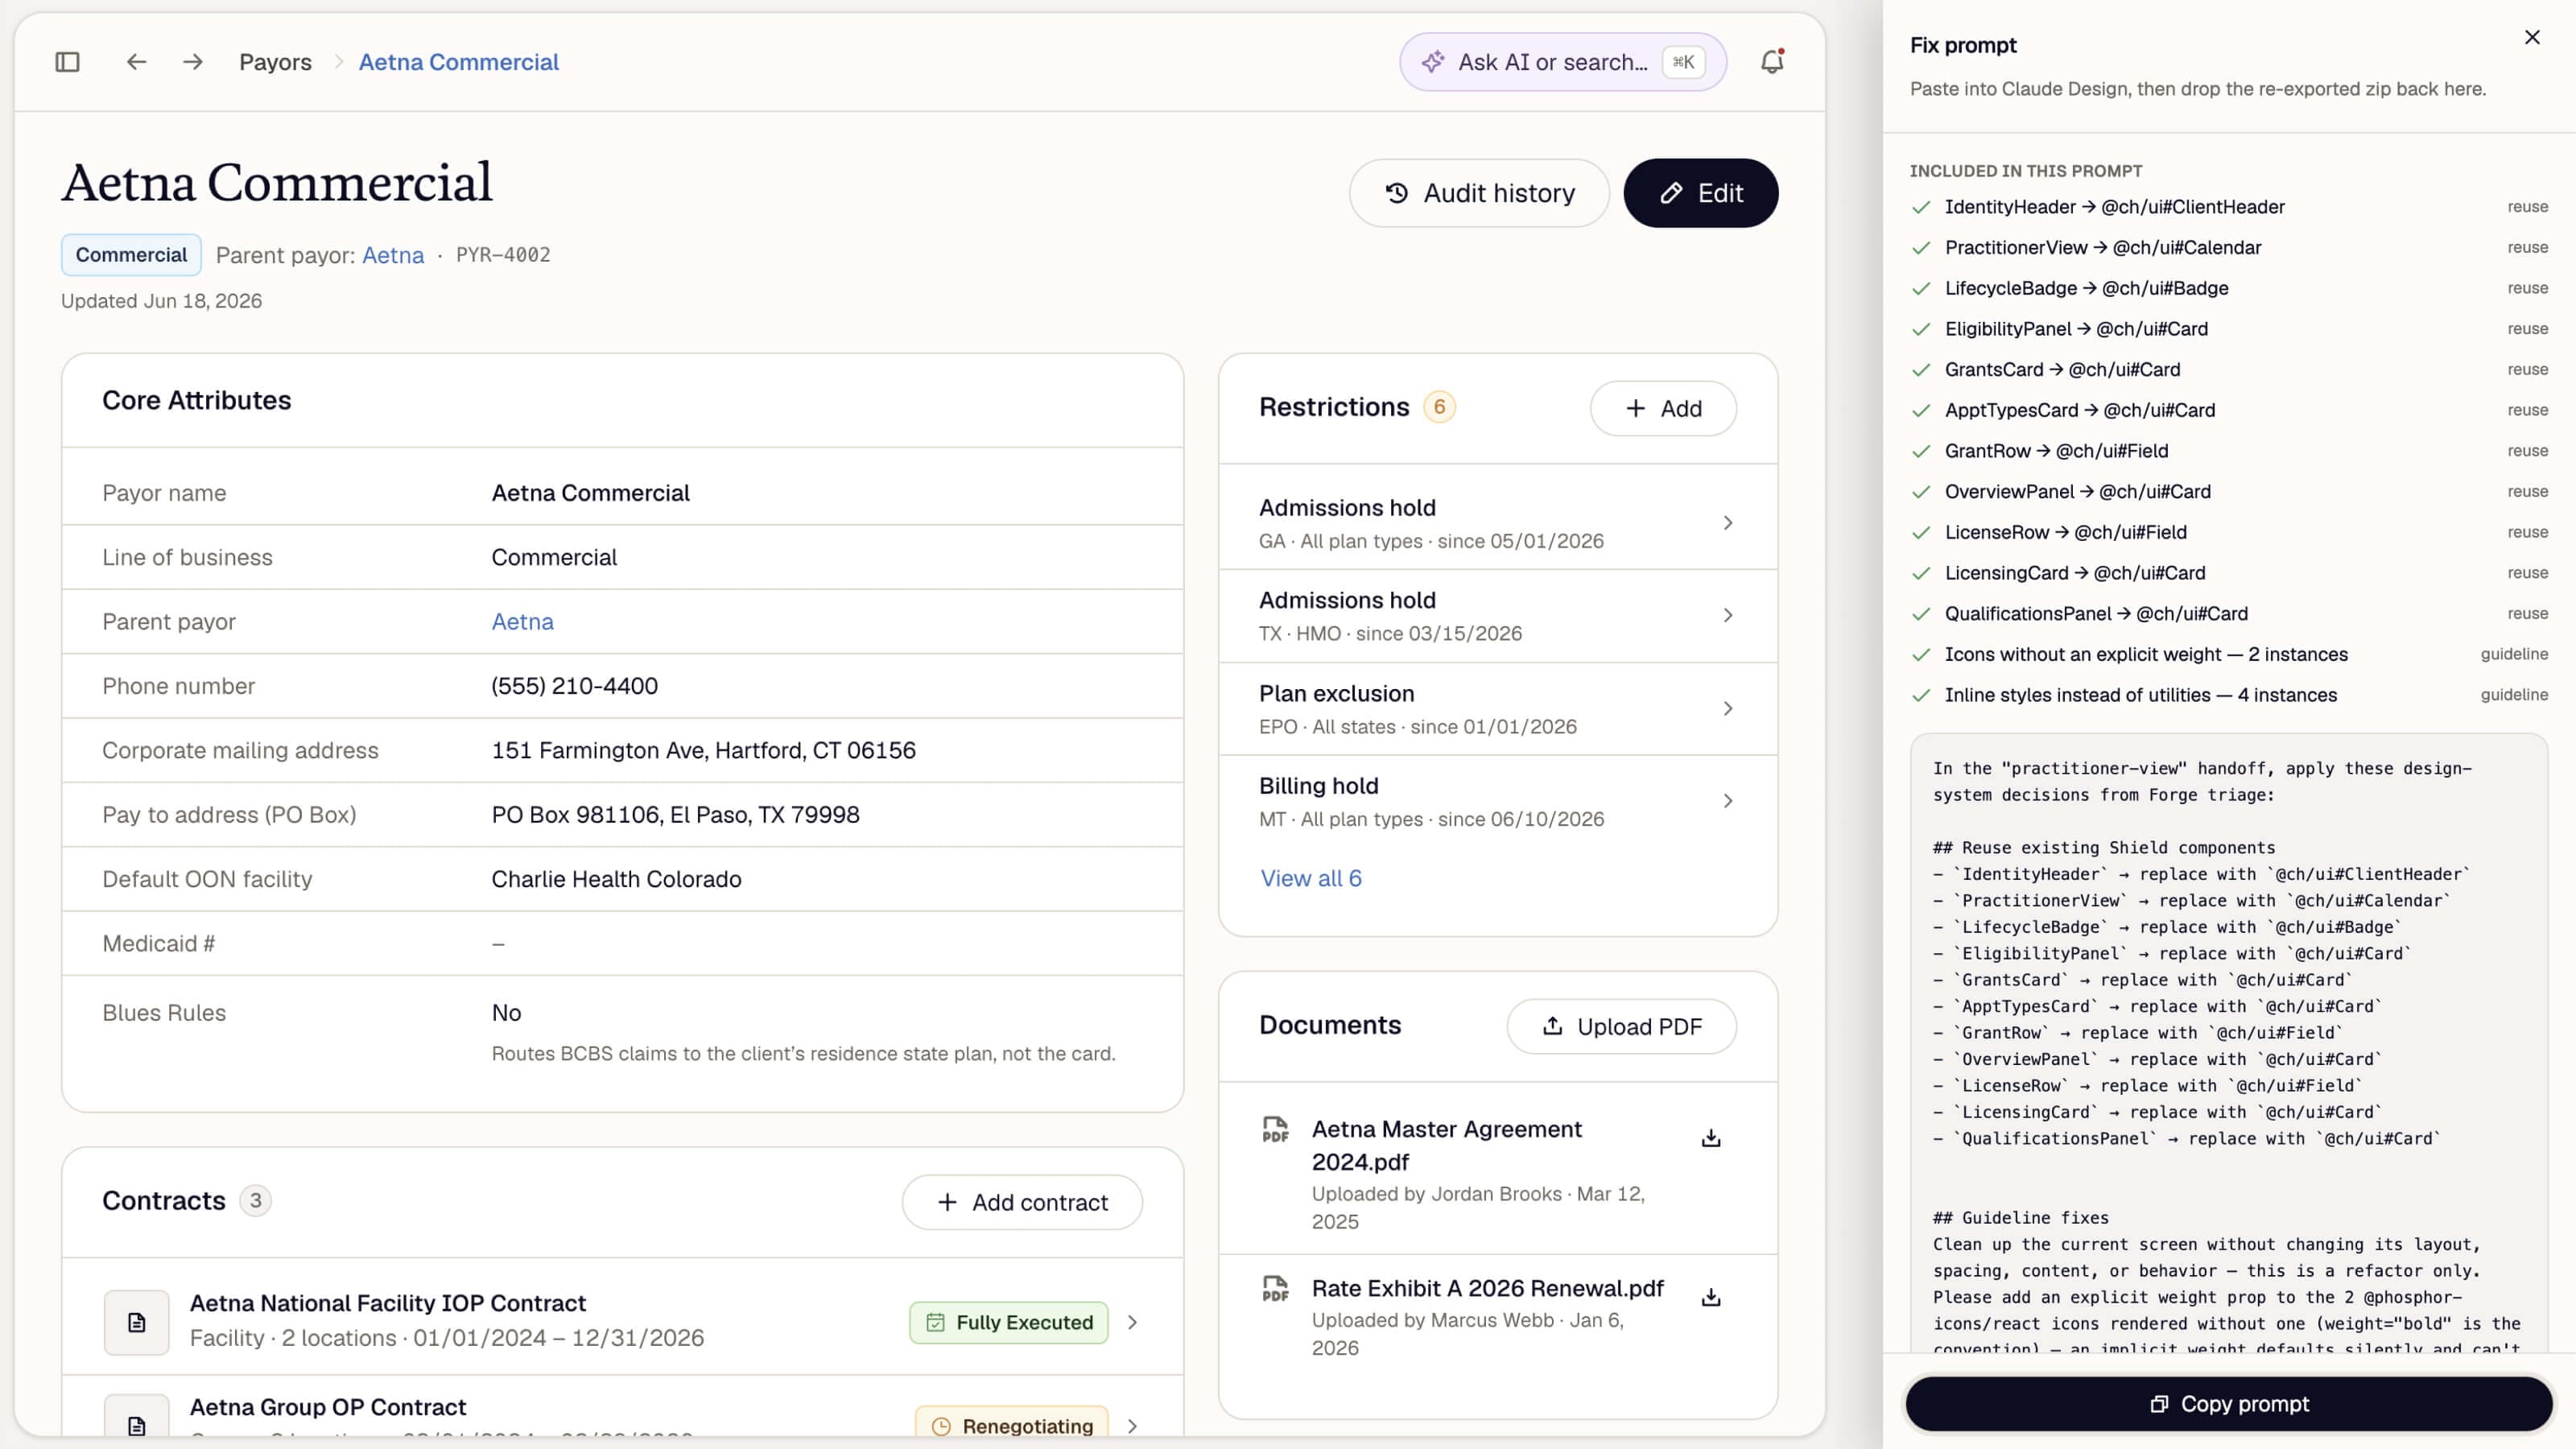
Task: Open the notifications bell
Action: (1772, 62)
